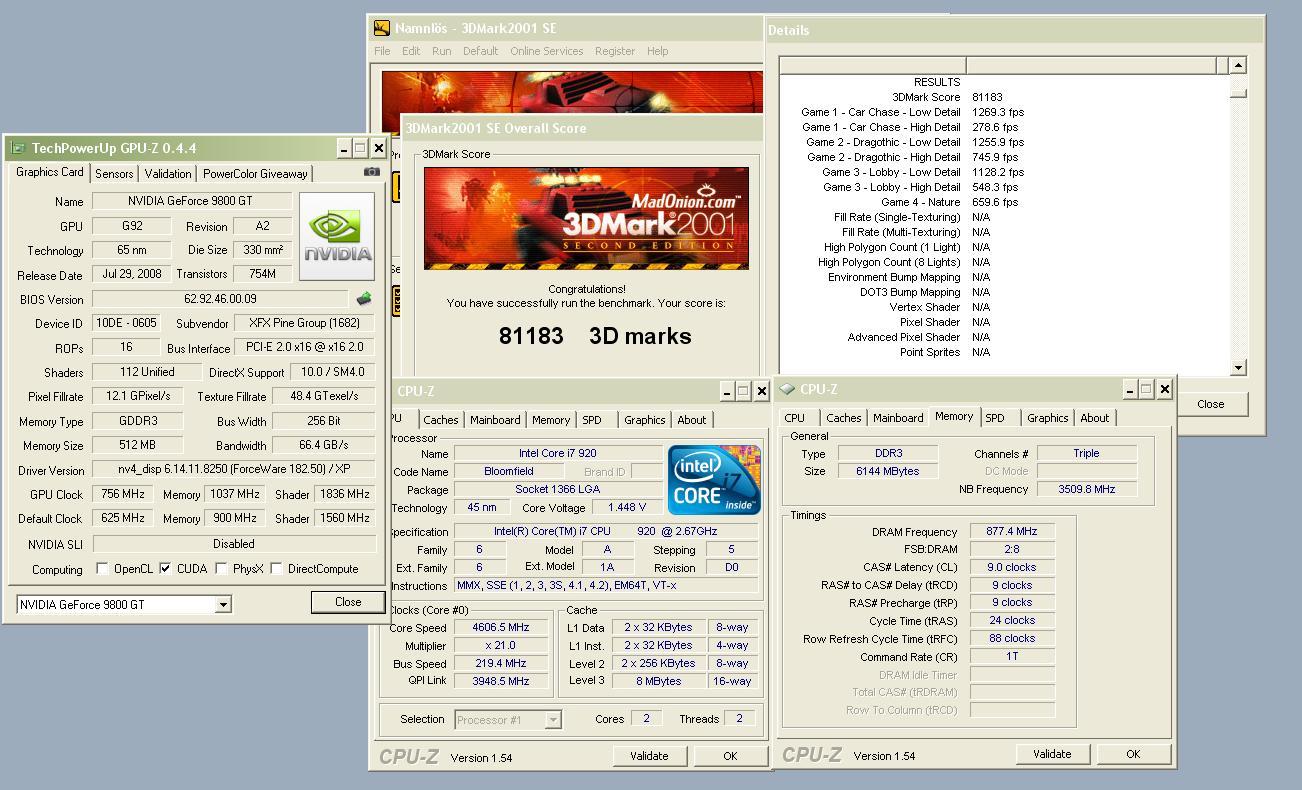The width and height of the screenshot is (1302, 790).
Task: Open the SPD tab in the CPU-Z processor window
Action: [592, 420]
